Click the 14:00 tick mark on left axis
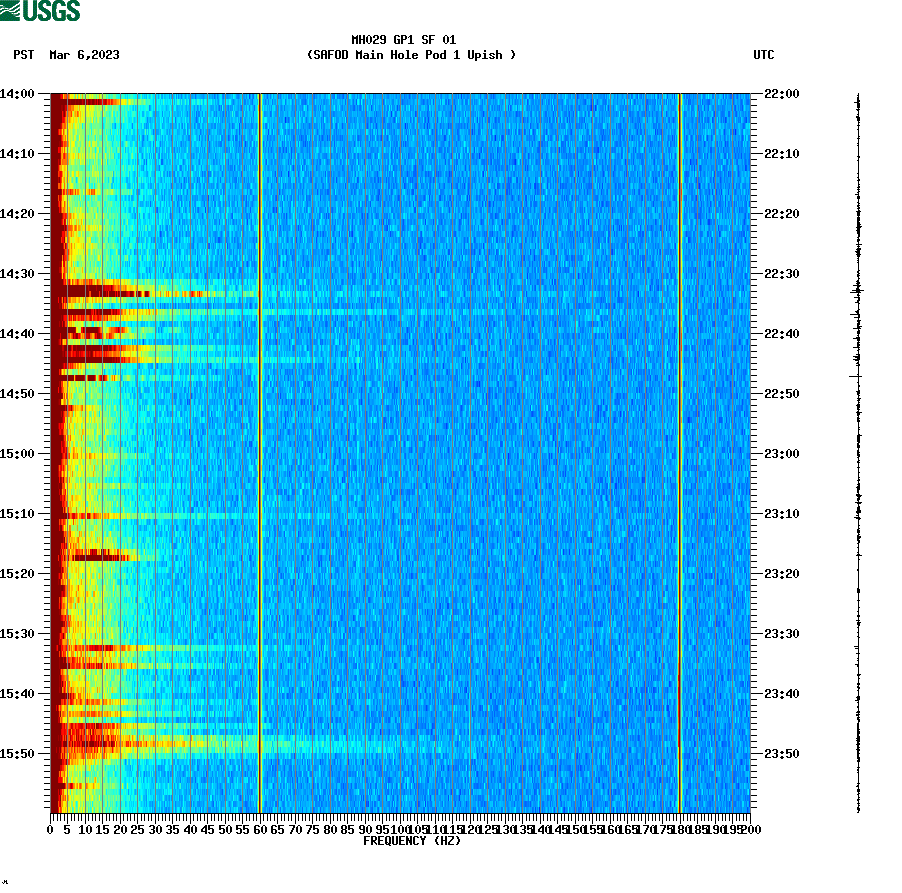 (x=42, y=92)
